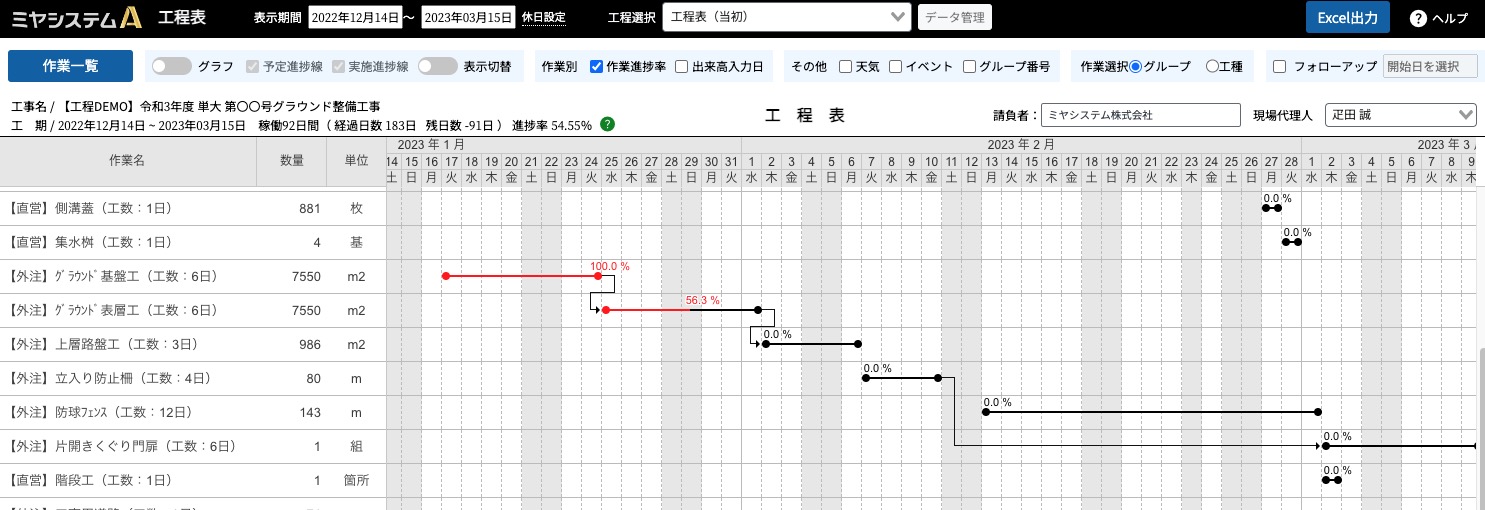This screenshot has width=1485, height=510.
Task: Click the green progress-rate info icon
Action: (x=607, y=125)
